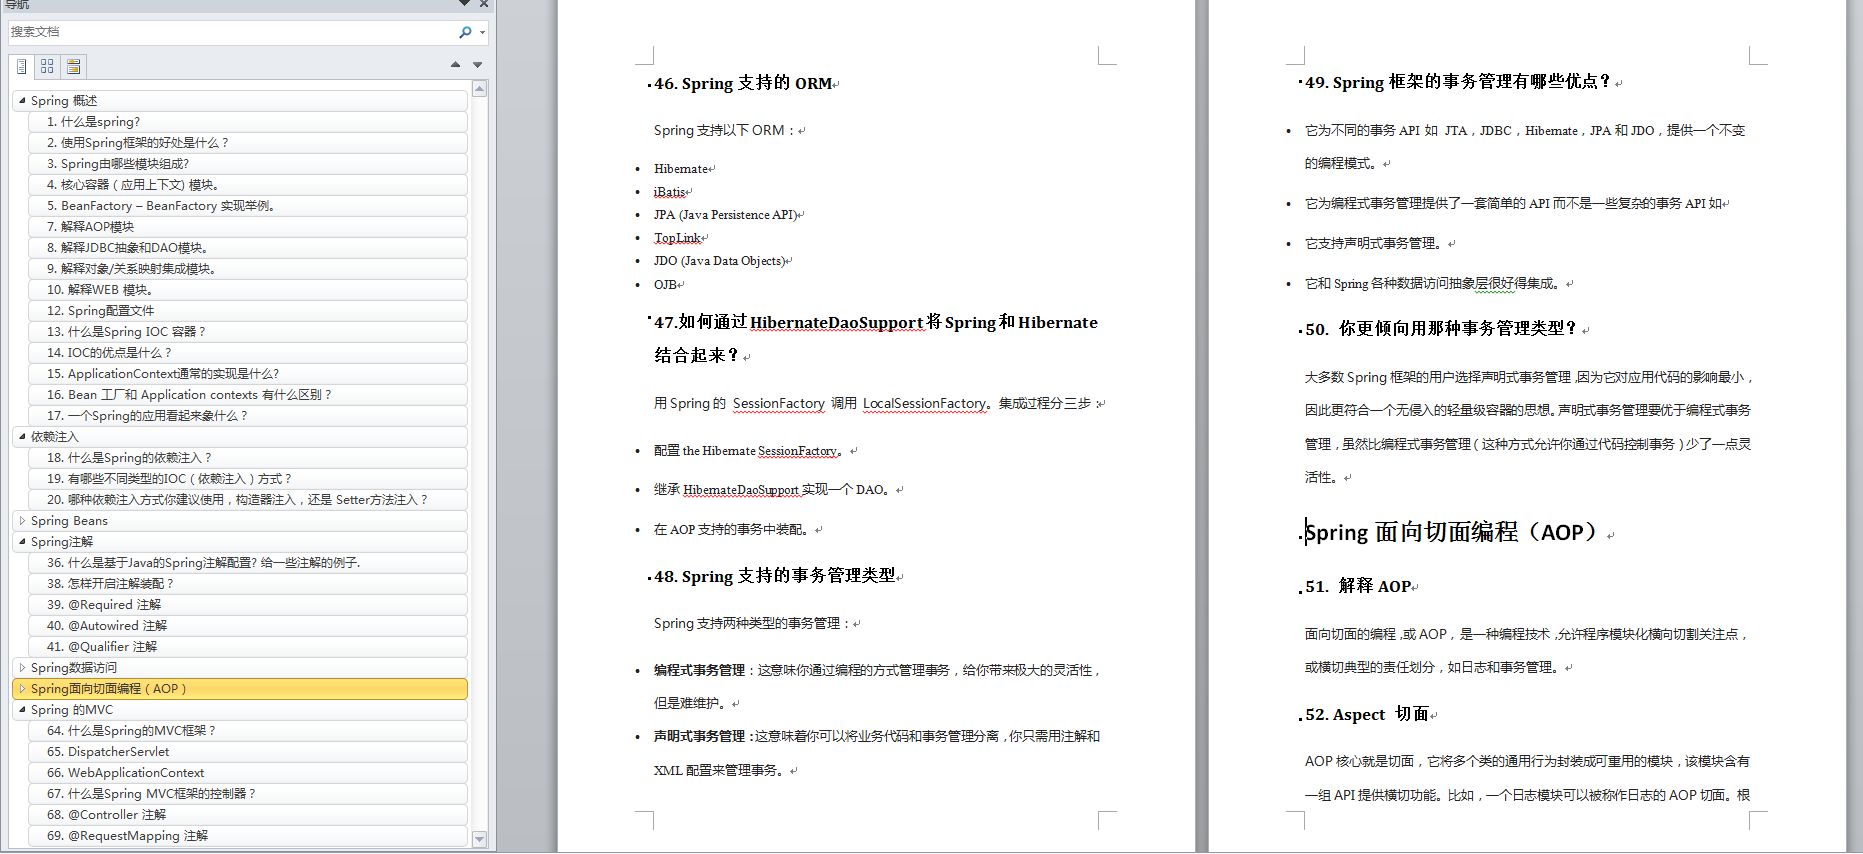Viewport: 1863px width, 854px height.
Task: Click the bold text 声明式事务管理 in page
Action: click(x=700, y=736)
